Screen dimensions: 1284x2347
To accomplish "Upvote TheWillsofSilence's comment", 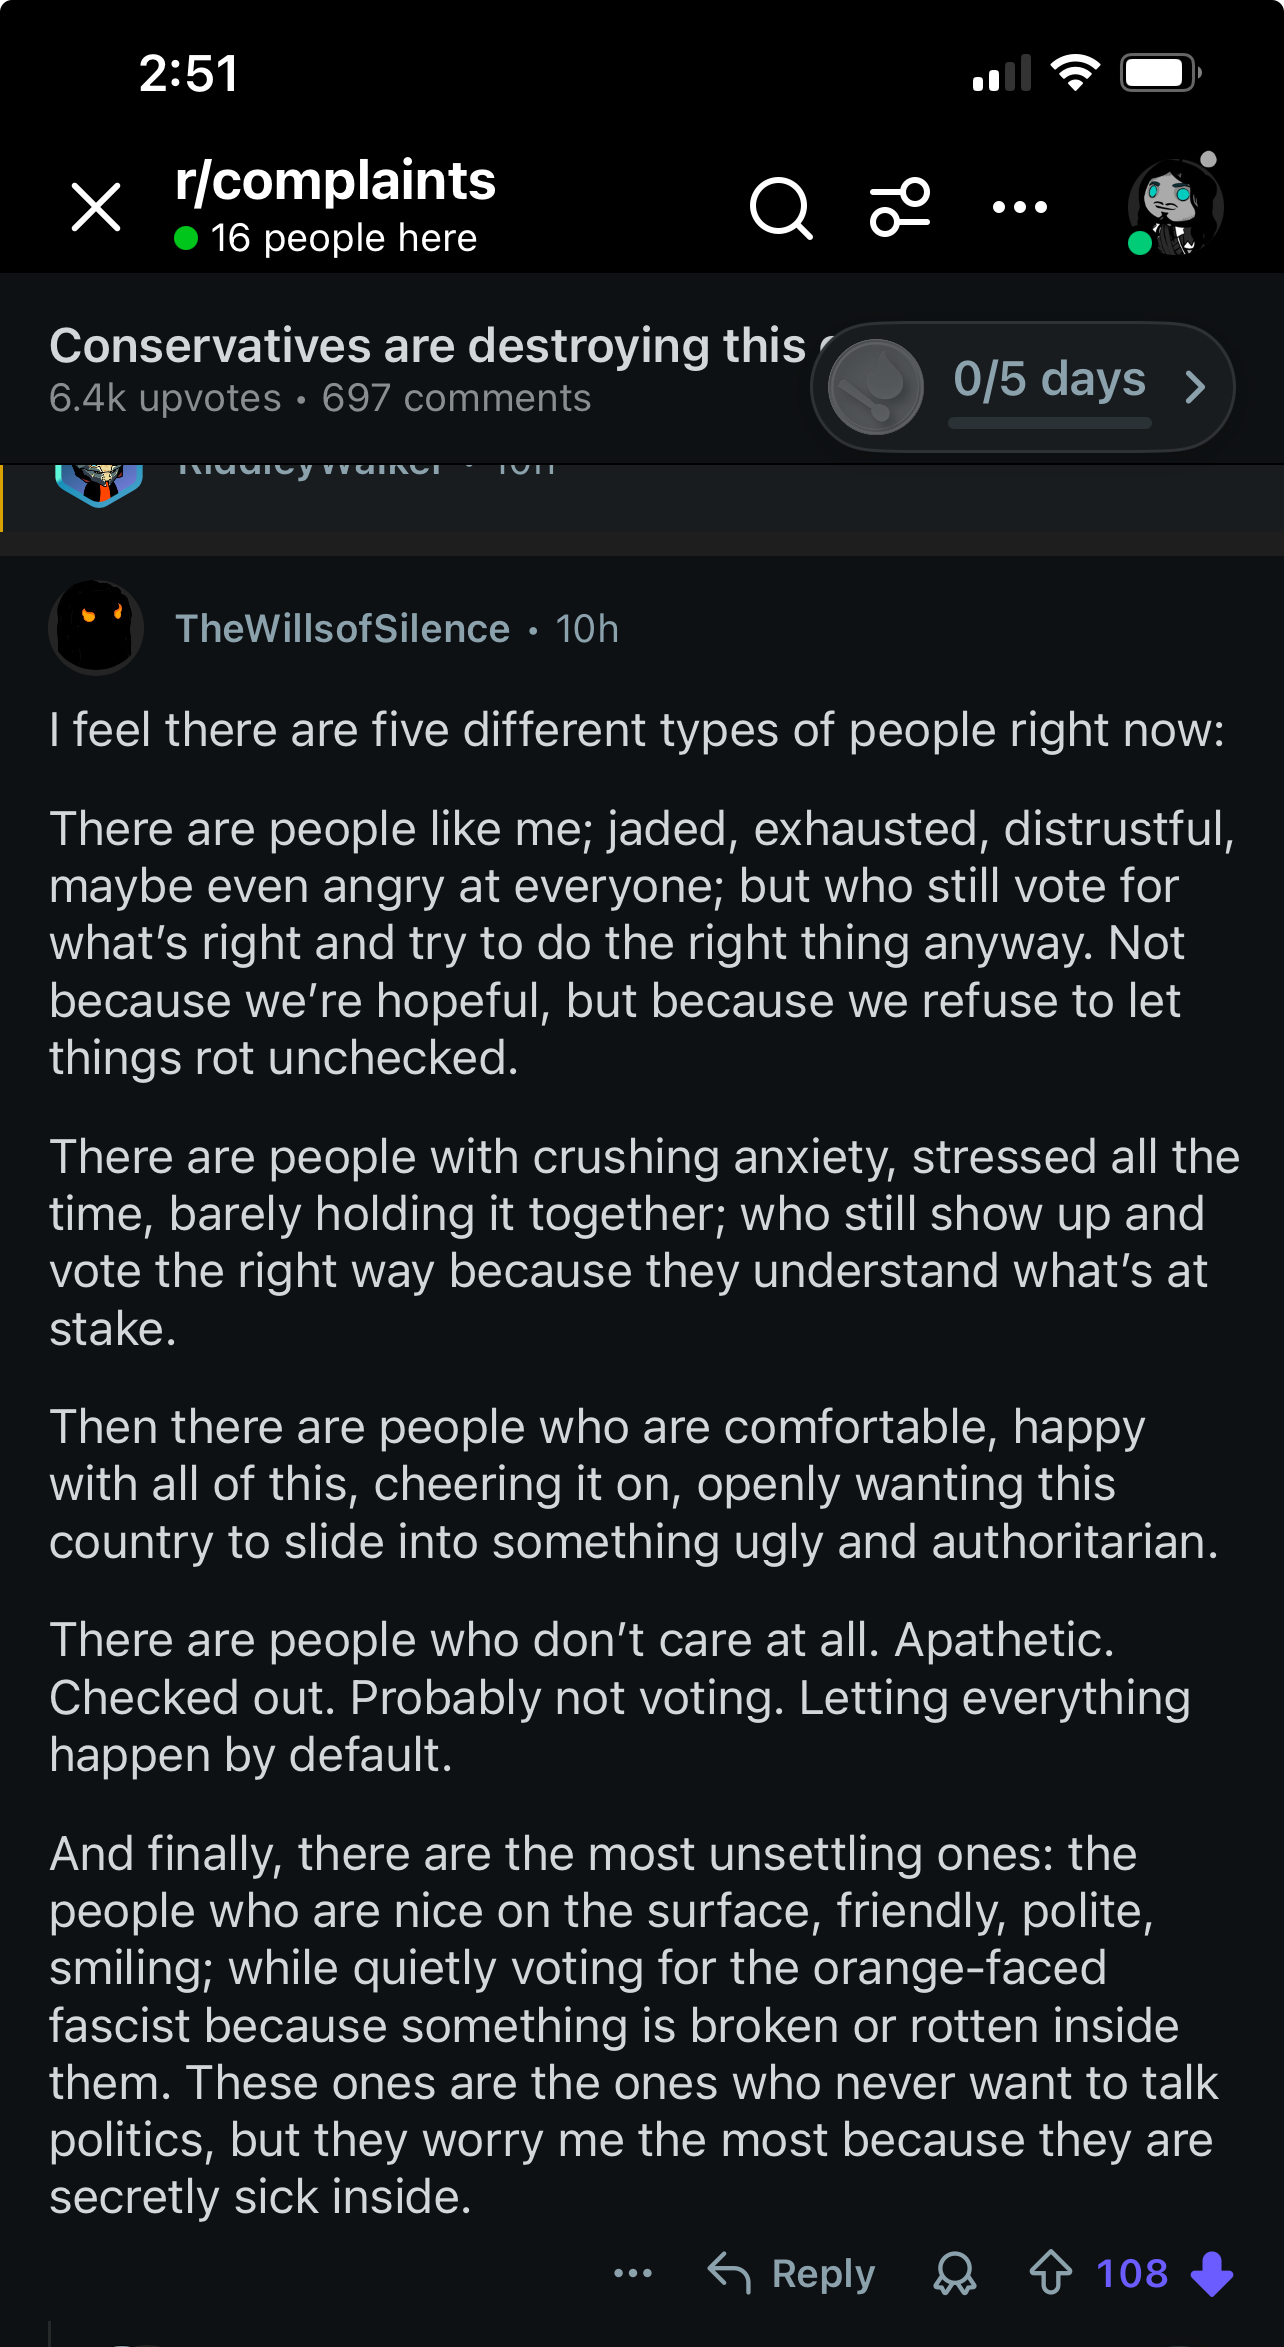I will pos(1050,2273).
